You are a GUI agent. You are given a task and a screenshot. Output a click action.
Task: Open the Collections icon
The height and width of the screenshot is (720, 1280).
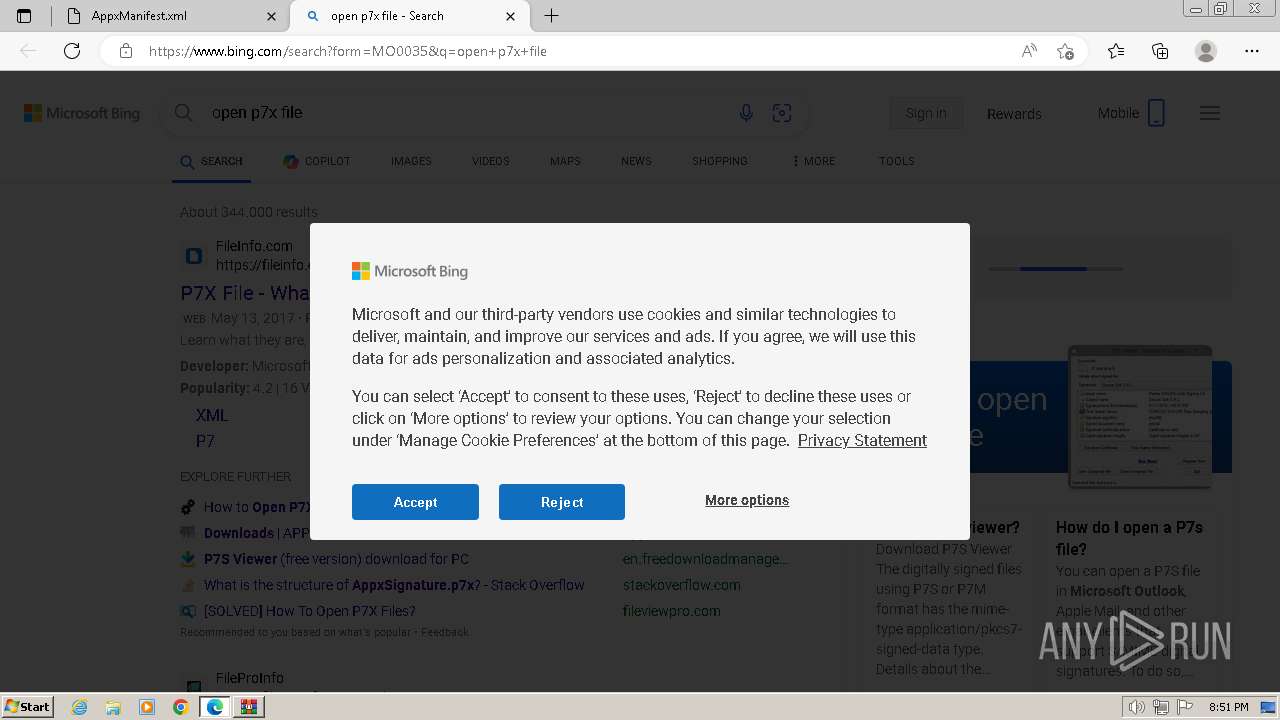(1160, 51)
